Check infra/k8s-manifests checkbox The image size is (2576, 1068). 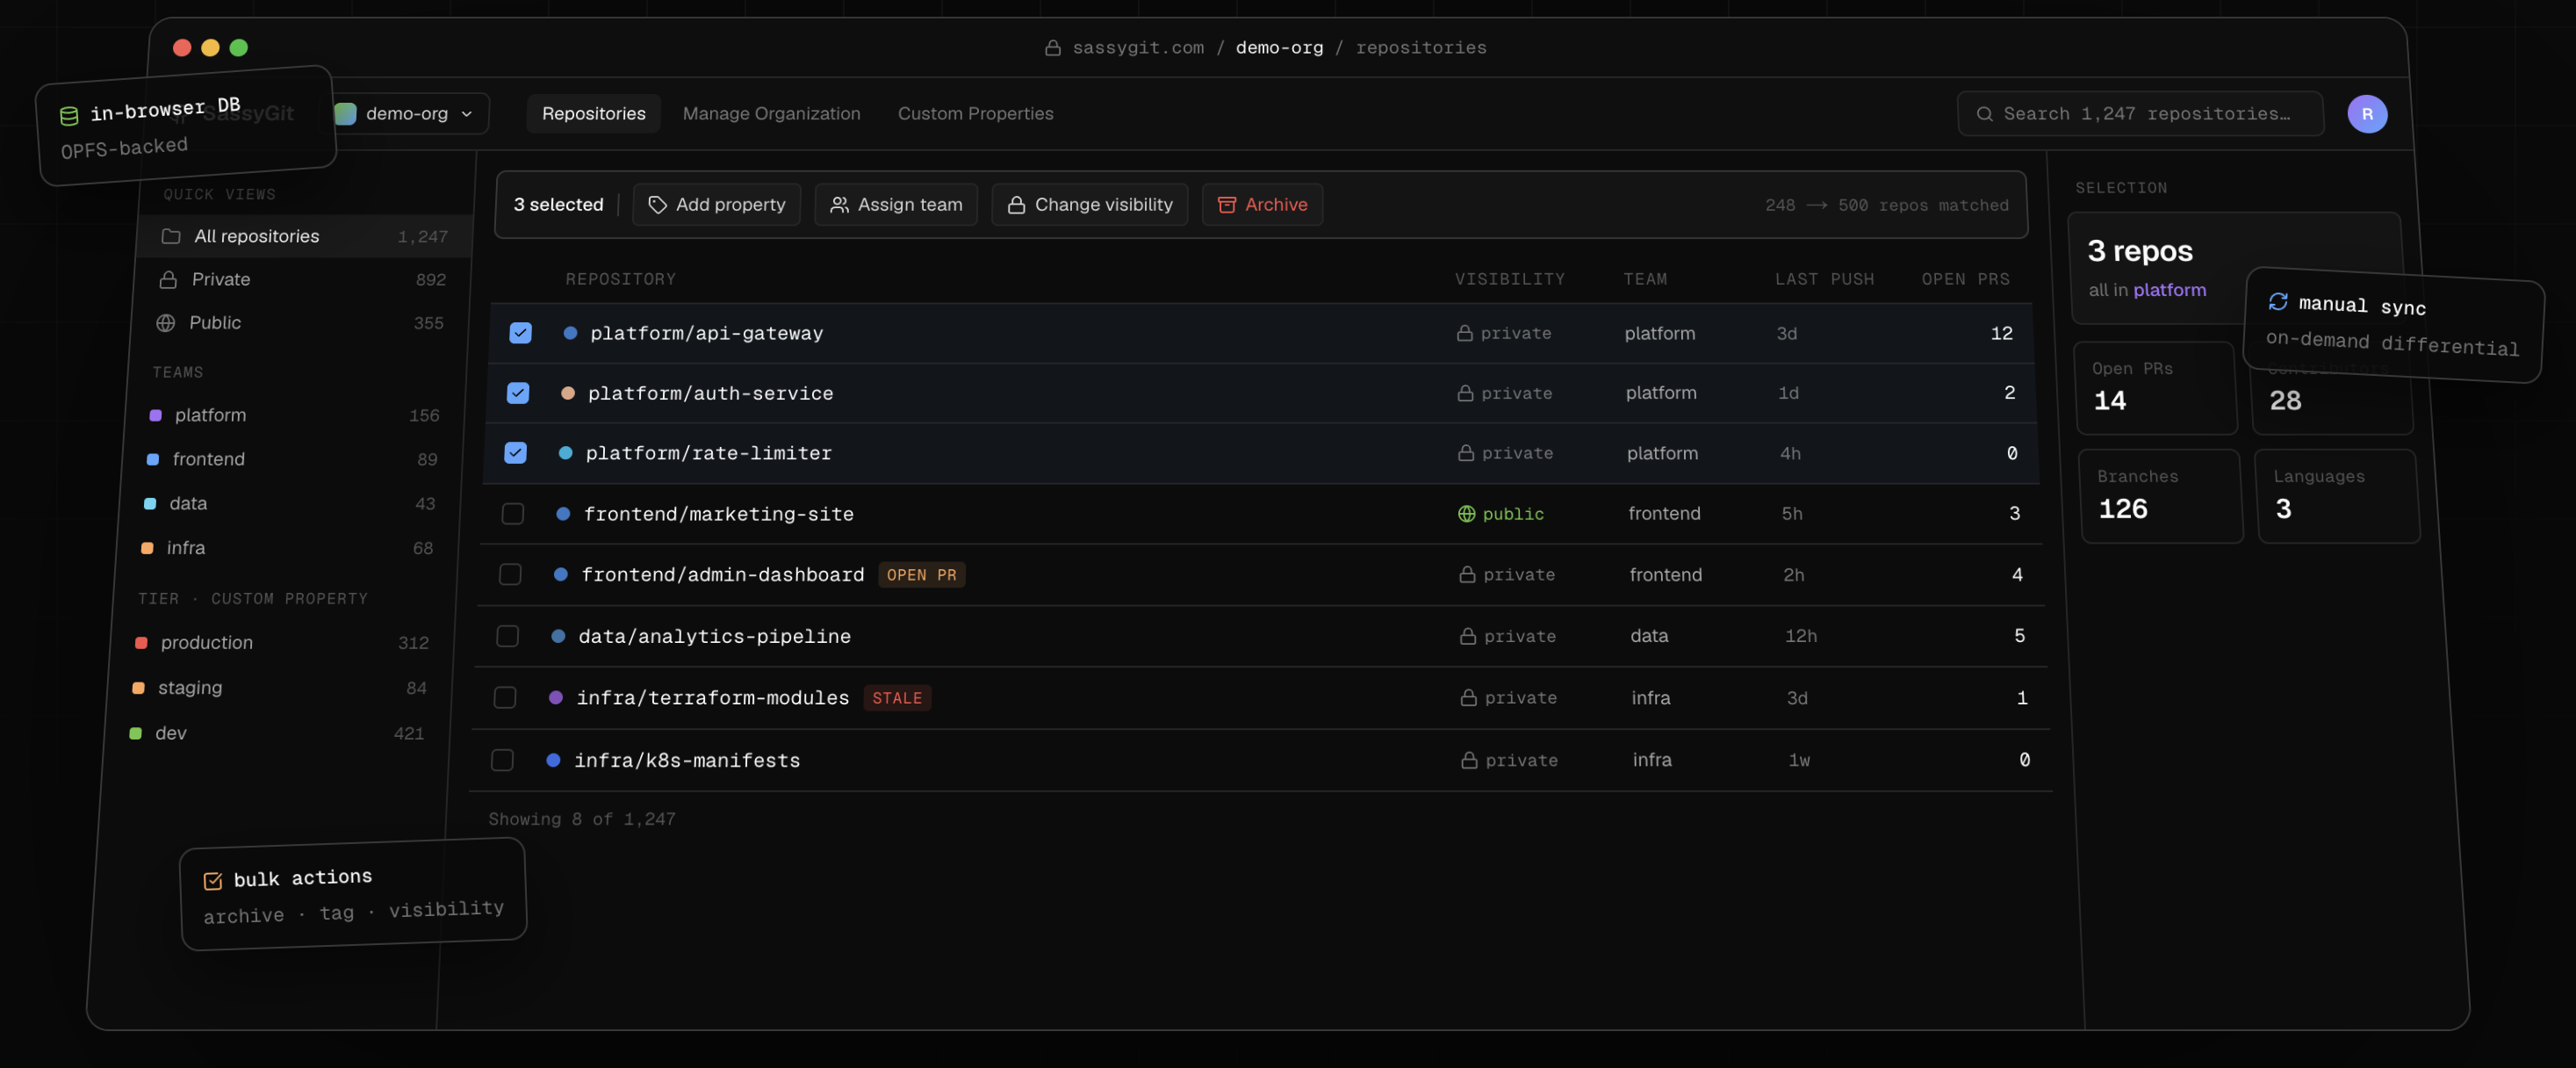[503, 760]
